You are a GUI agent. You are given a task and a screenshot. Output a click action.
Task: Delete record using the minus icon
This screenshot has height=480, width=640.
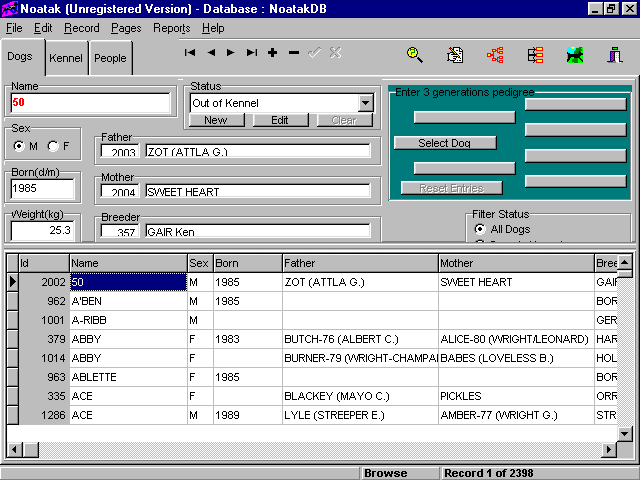pyautogui.click(x=294, y=52)
